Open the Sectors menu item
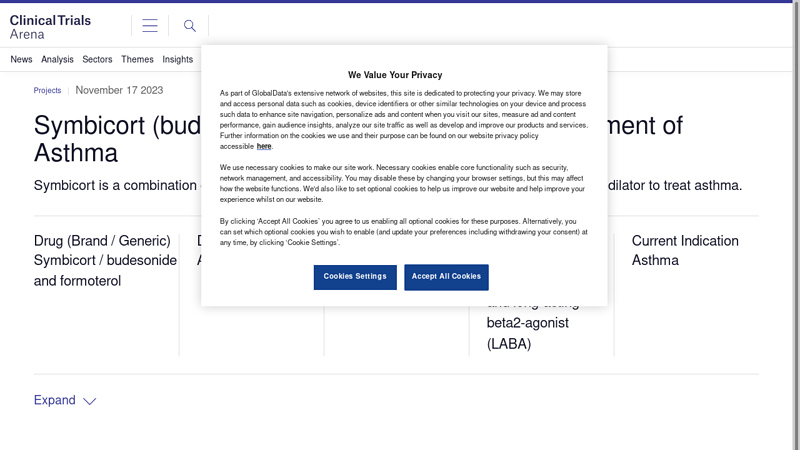This screenshot has height=450, width=800. coord(97,59)
